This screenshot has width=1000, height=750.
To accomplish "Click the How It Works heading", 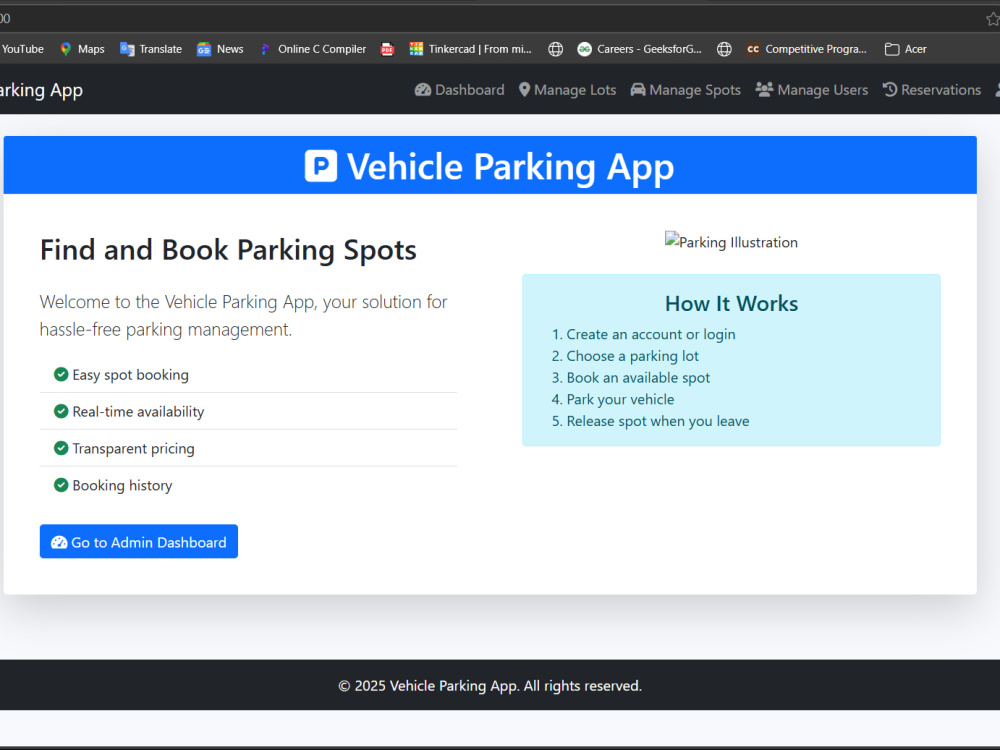I will pyautogui.click(x=731, y=304).
